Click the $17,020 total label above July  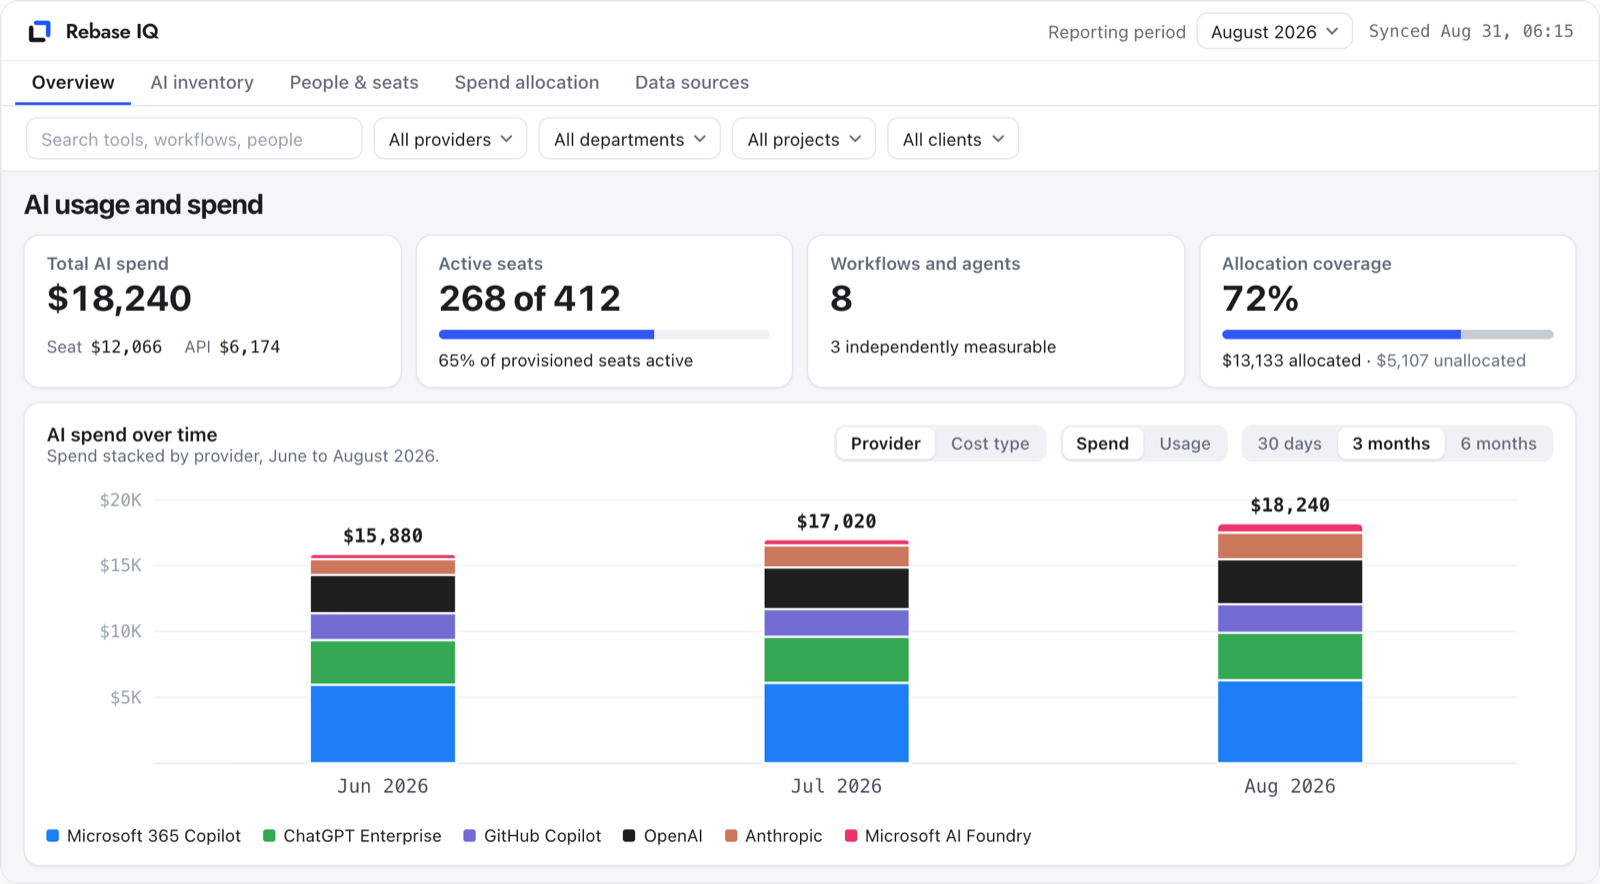(837, 521)
